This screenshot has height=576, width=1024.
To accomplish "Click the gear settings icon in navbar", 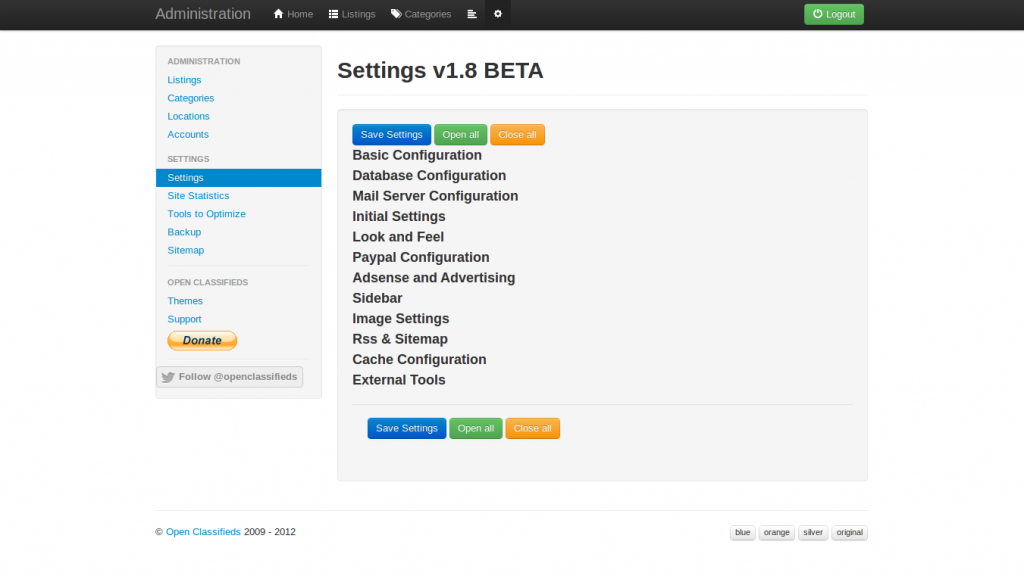I will click(x=498, y=14).
